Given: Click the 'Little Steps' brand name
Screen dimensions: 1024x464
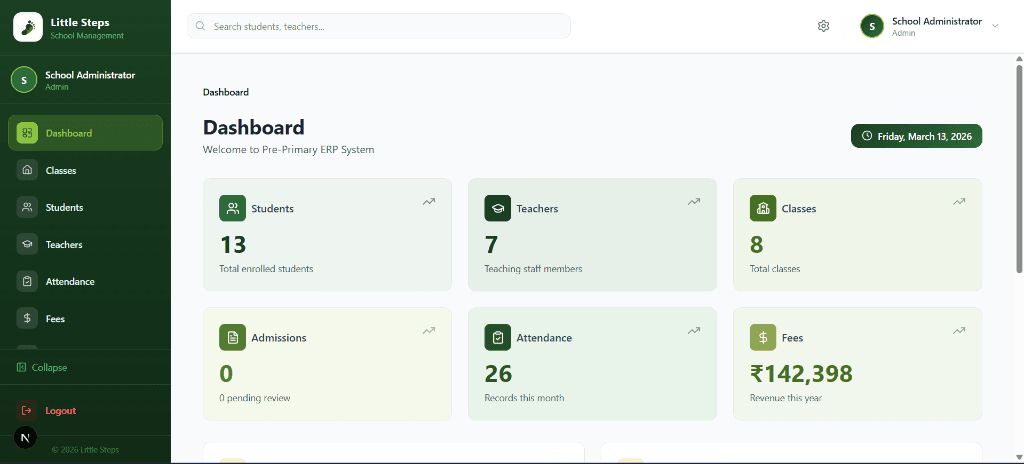Looking at the screenshot, I should (80, 23).
